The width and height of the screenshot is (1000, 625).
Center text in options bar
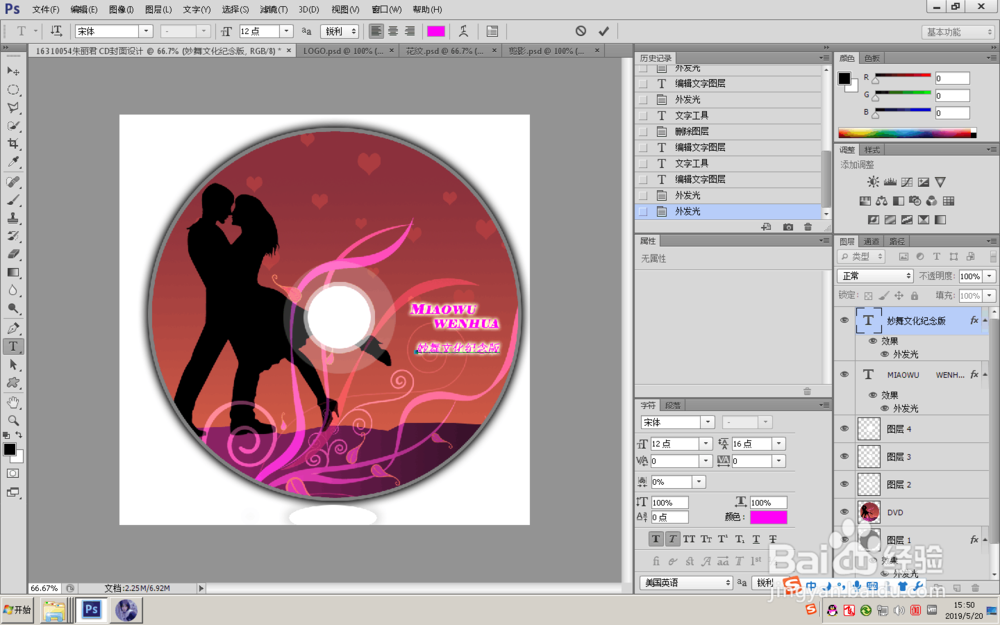(x=393, y=31)
